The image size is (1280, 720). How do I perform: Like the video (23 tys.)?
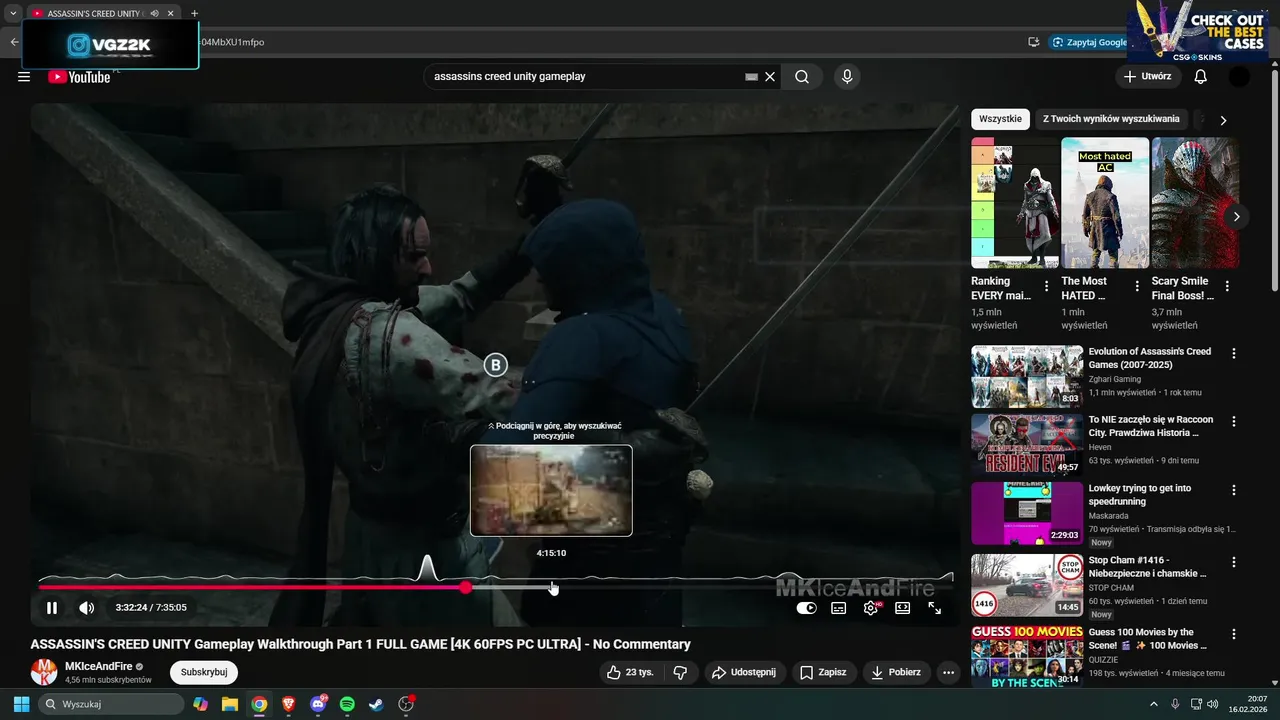click(x=629, y=672)
